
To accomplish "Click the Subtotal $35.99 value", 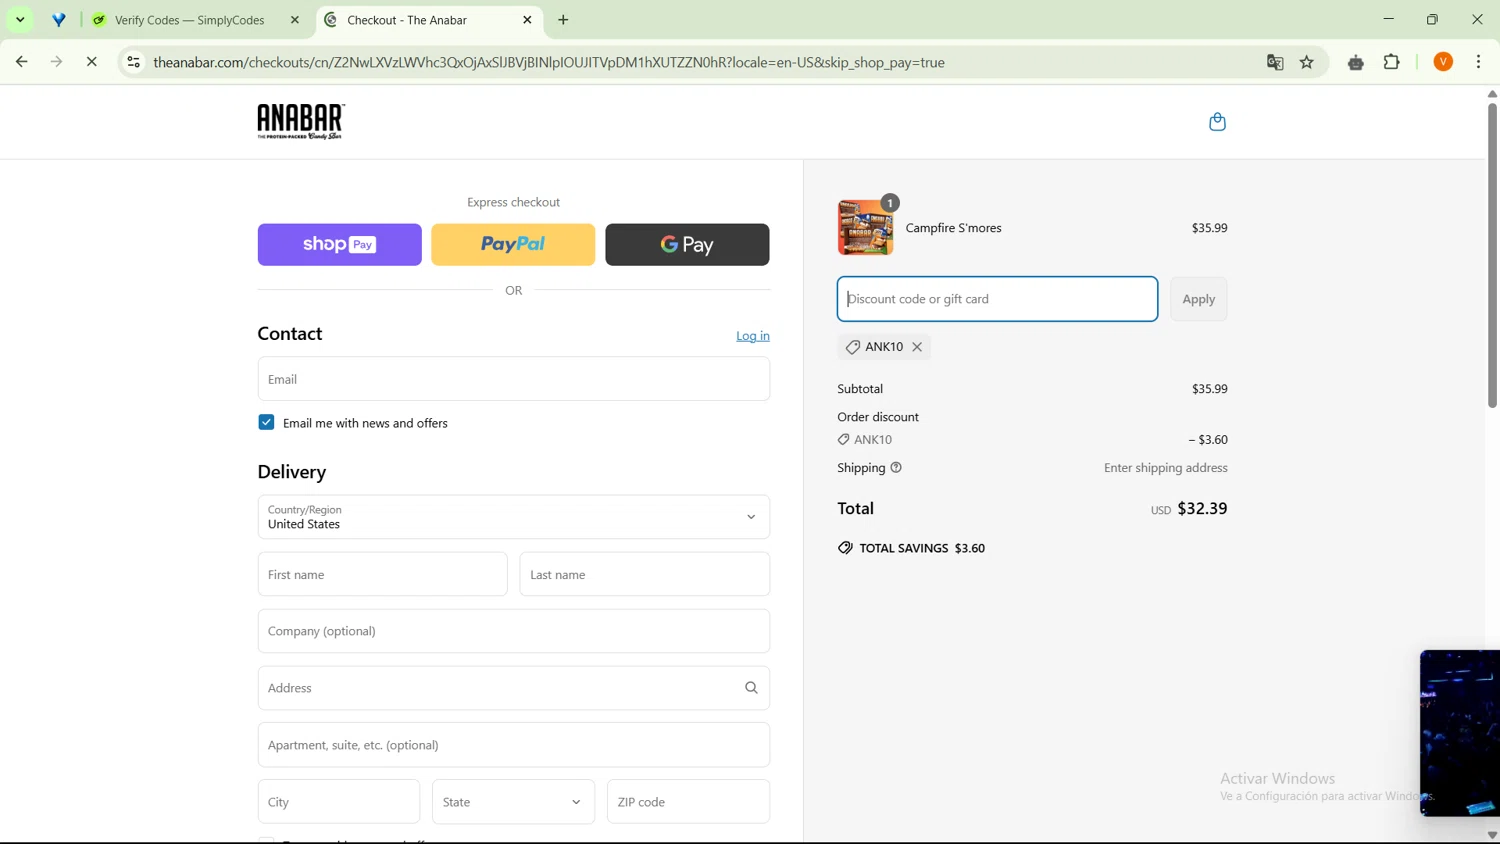I will pyautogui.click(x=1210, y=389).
